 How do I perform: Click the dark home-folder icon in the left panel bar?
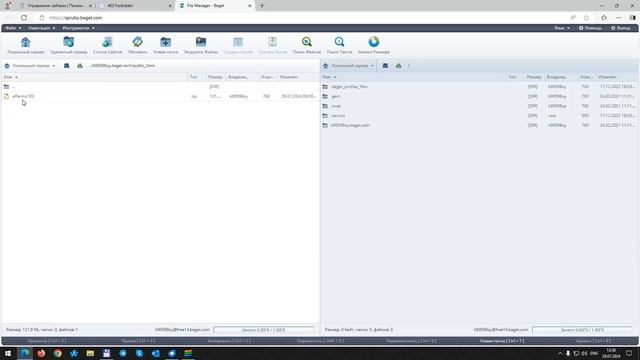(x=67, y=66)
